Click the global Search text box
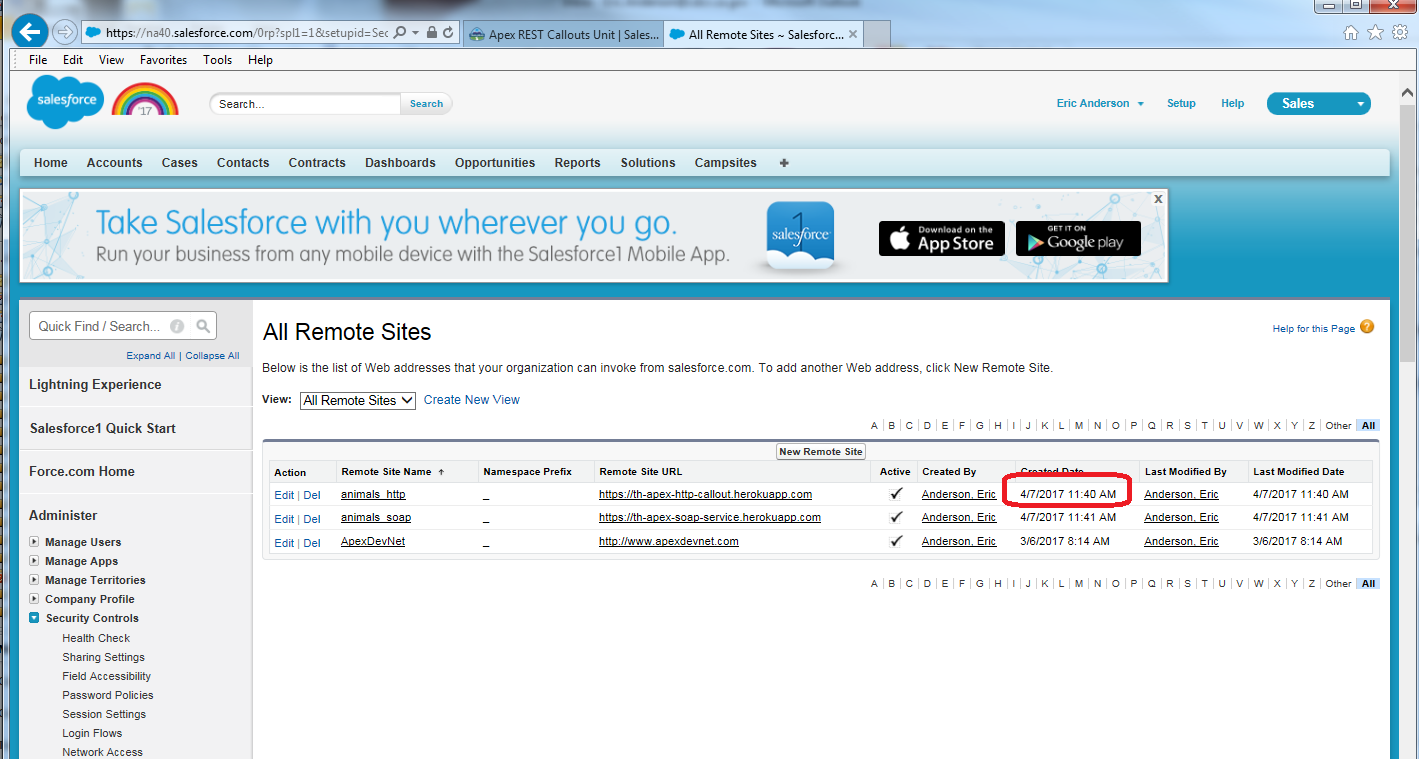Viewport: 1419px width, 759px height. pos(305,104)
